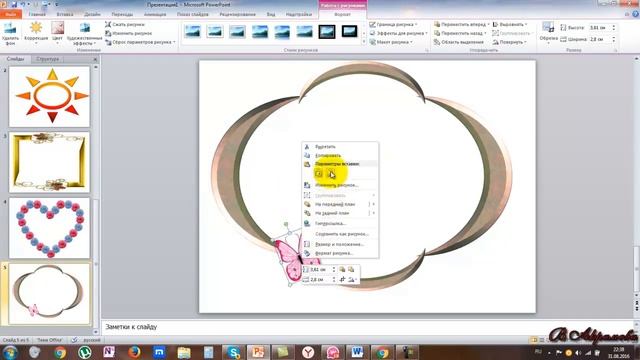Open Picture Effects (Эффекты для рисунка) dropdown
Viewport: 640px width, 360px height.
[398, 33]
